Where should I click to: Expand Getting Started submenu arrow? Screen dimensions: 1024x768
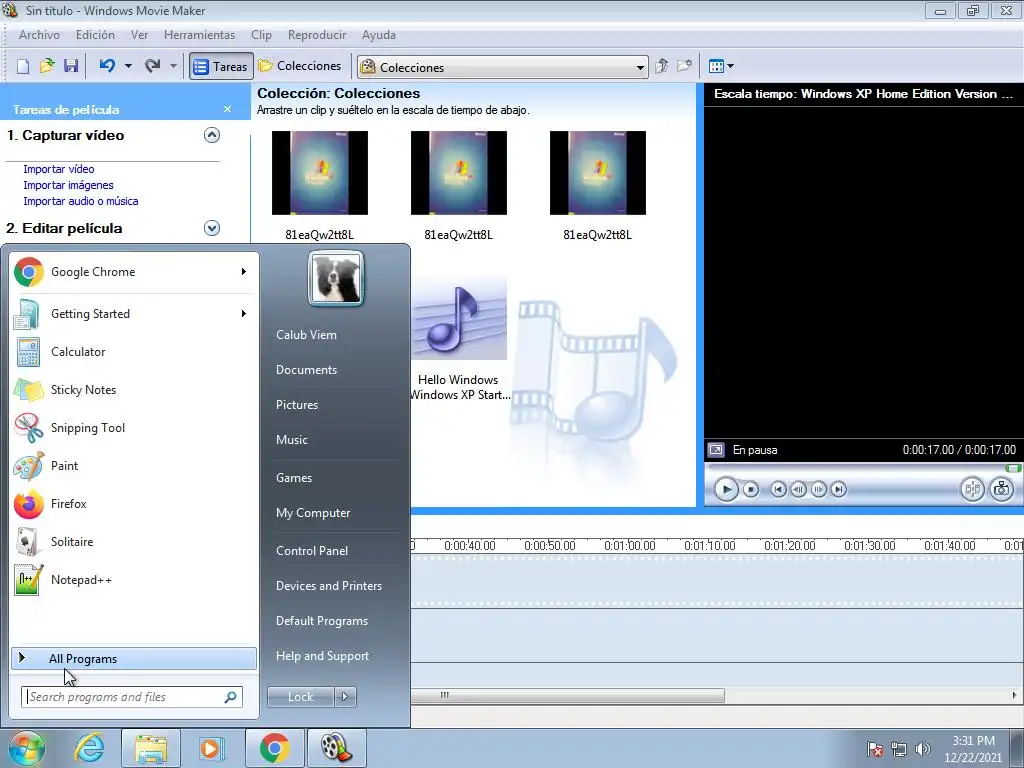(x=244, y=313)
